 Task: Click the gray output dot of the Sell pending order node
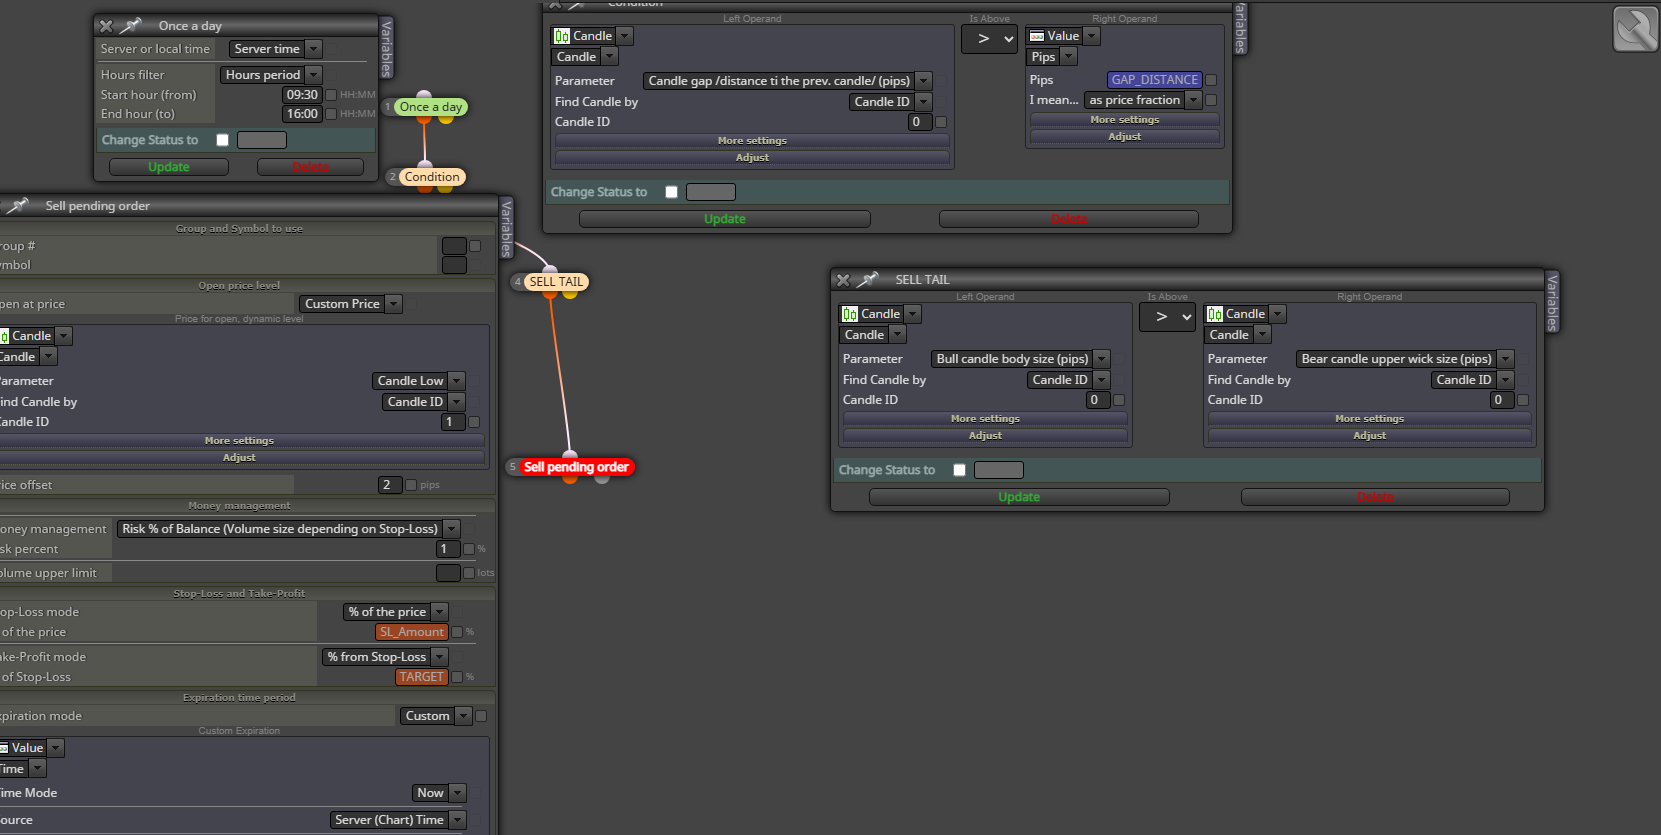601,479
